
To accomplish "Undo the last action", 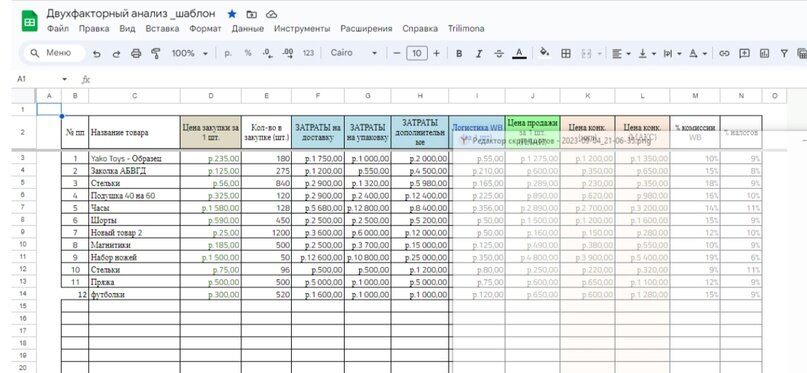I will (x=97, y=54).
